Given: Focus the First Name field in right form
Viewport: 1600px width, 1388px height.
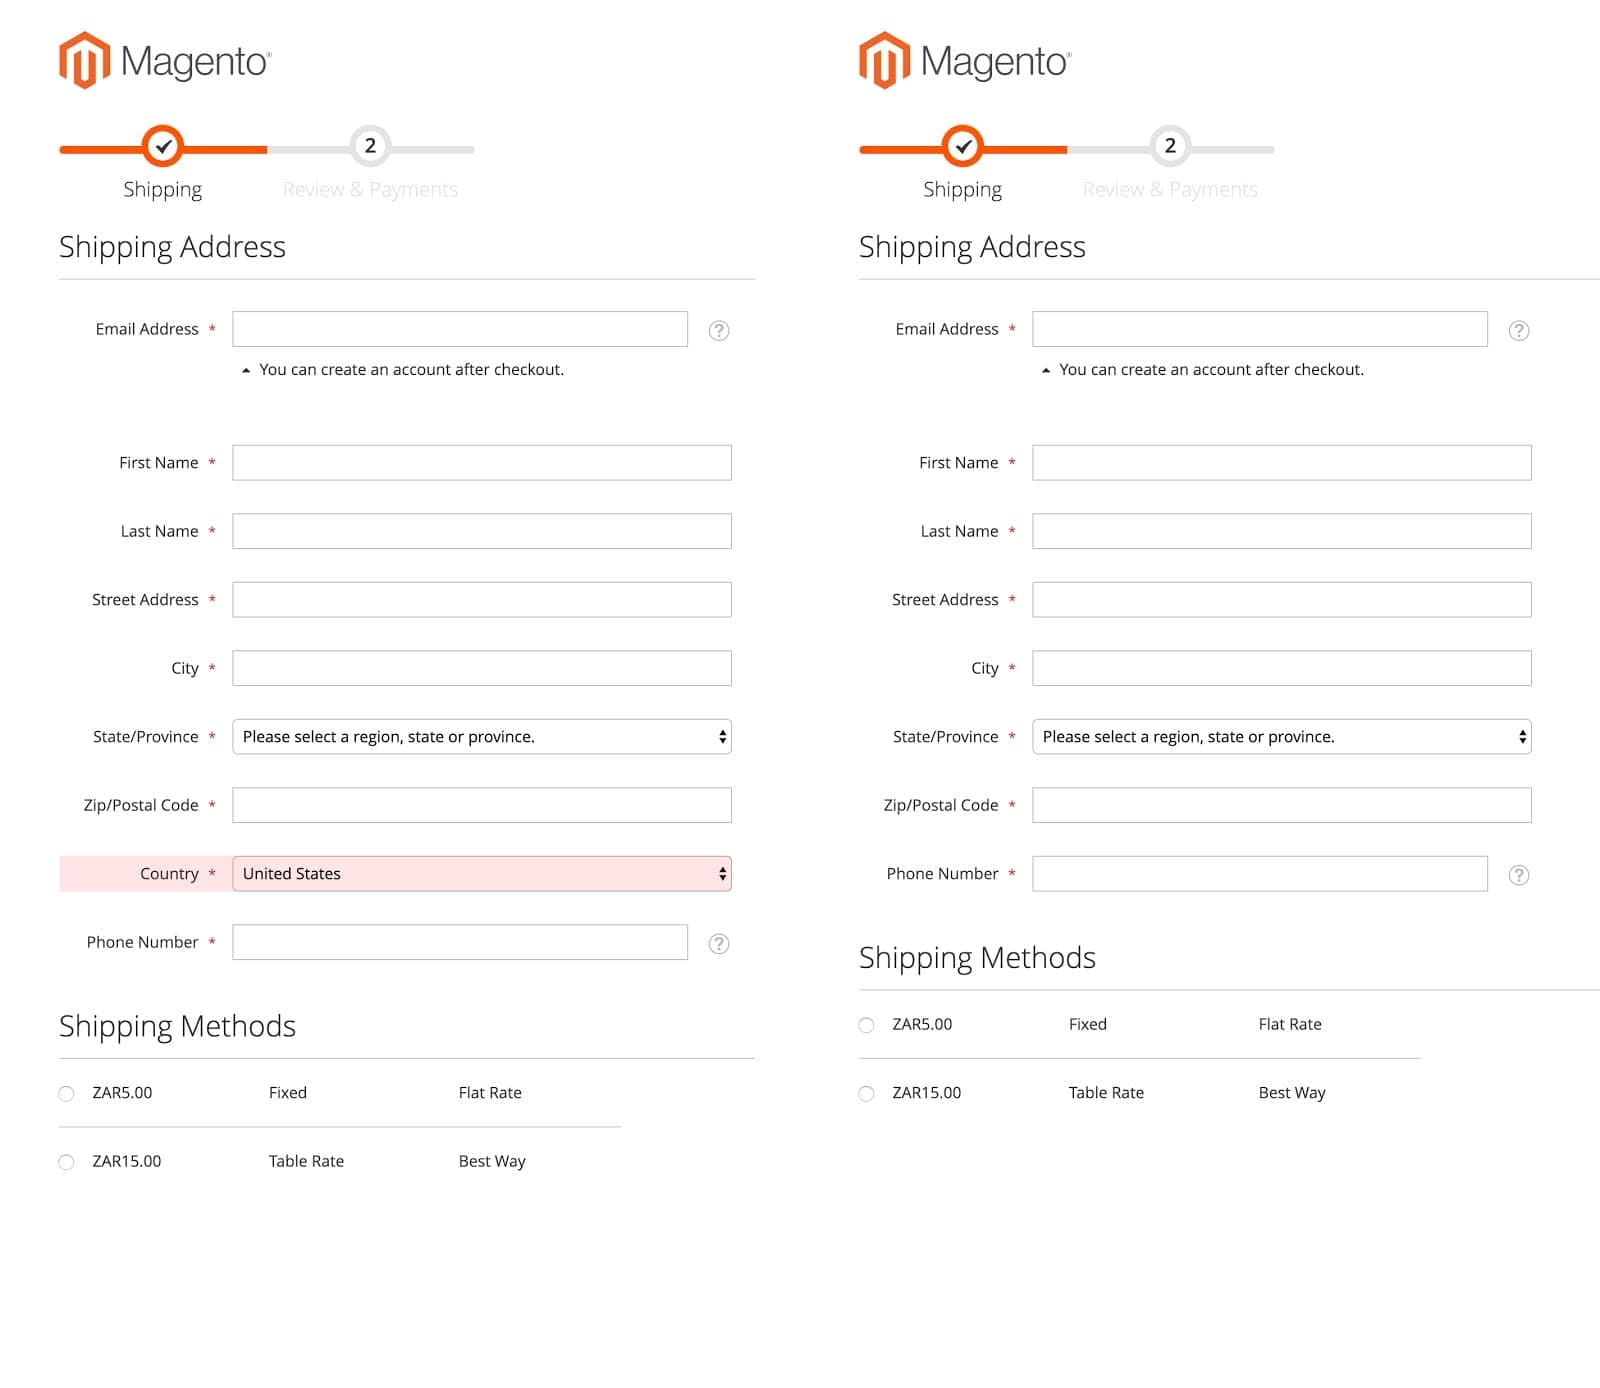Looking at the screenshot, I should 1281,463.
